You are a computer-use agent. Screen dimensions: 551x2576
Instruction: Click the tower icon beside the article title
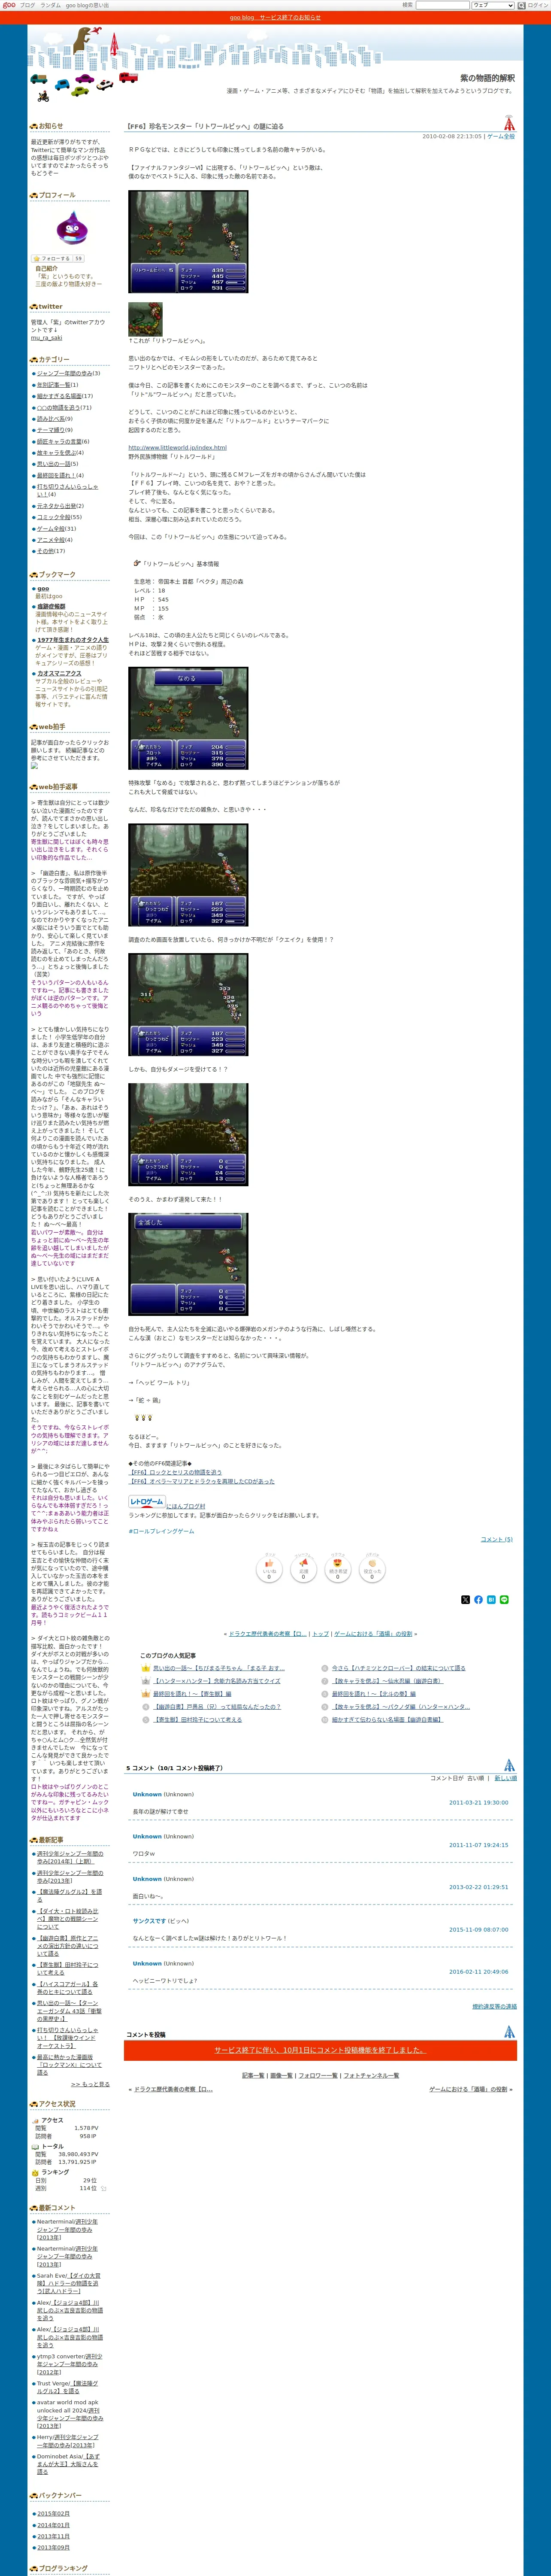(x=509, y=123)
